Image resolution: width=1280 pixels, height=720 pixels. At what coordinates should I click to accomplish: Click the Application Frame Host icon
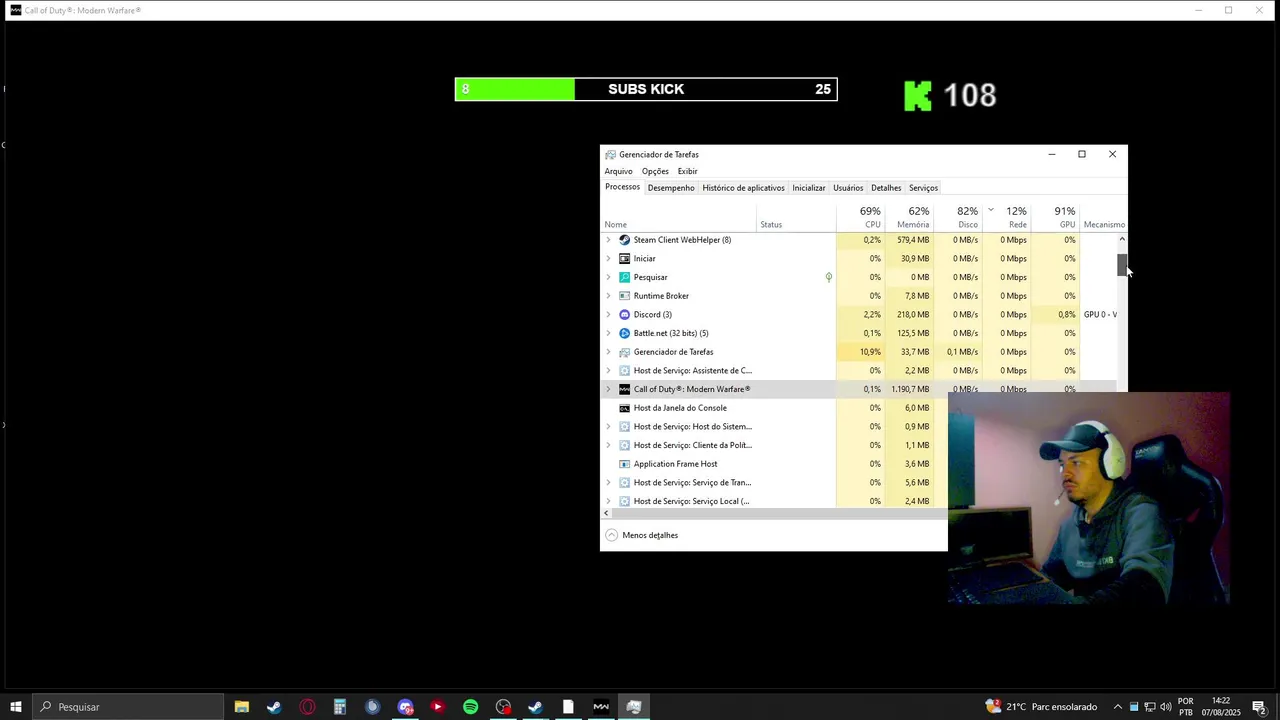625,464
